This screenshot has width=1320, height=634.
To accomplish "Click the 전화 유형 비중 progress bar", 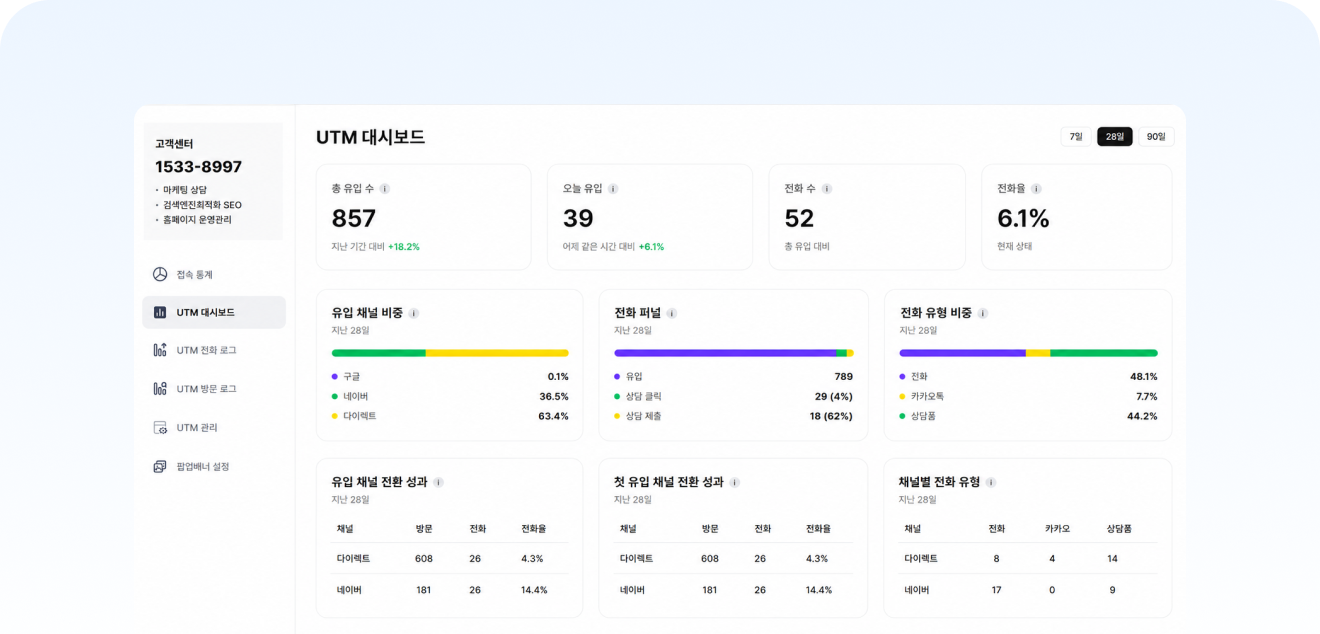I will click(x=1028, y=353).
